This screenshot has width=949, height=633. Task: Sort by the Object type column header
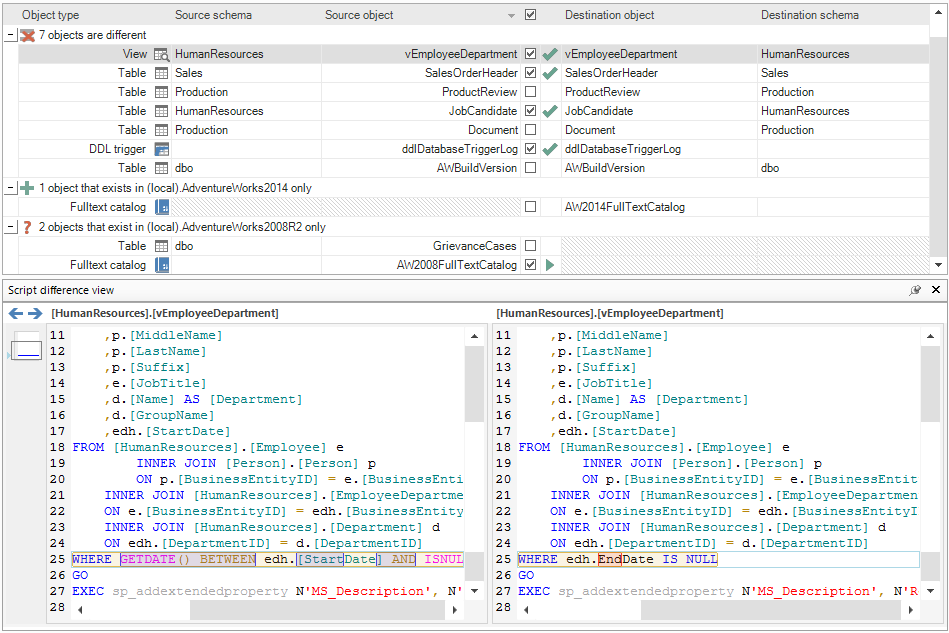pyautogui.click(x=50, y=15)
